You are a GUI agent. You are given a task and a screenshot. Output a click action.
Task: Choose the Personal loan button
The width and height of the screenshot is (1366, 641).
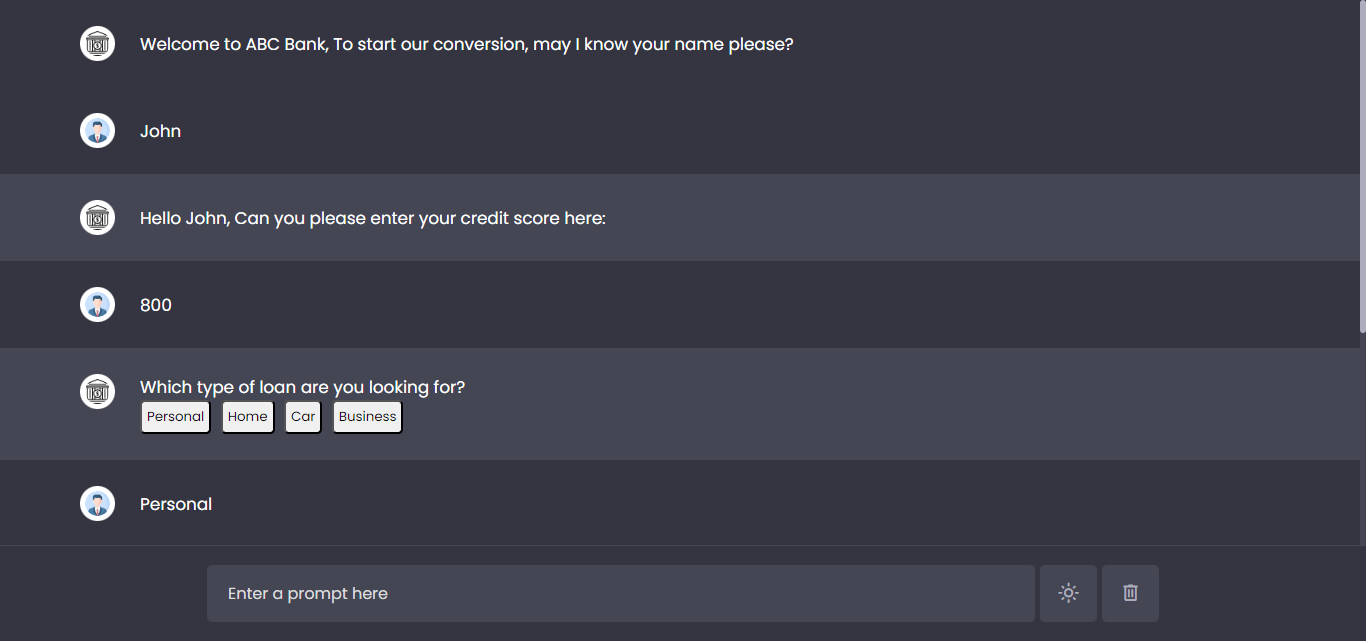pyautogui.click(x=175, y=417)
